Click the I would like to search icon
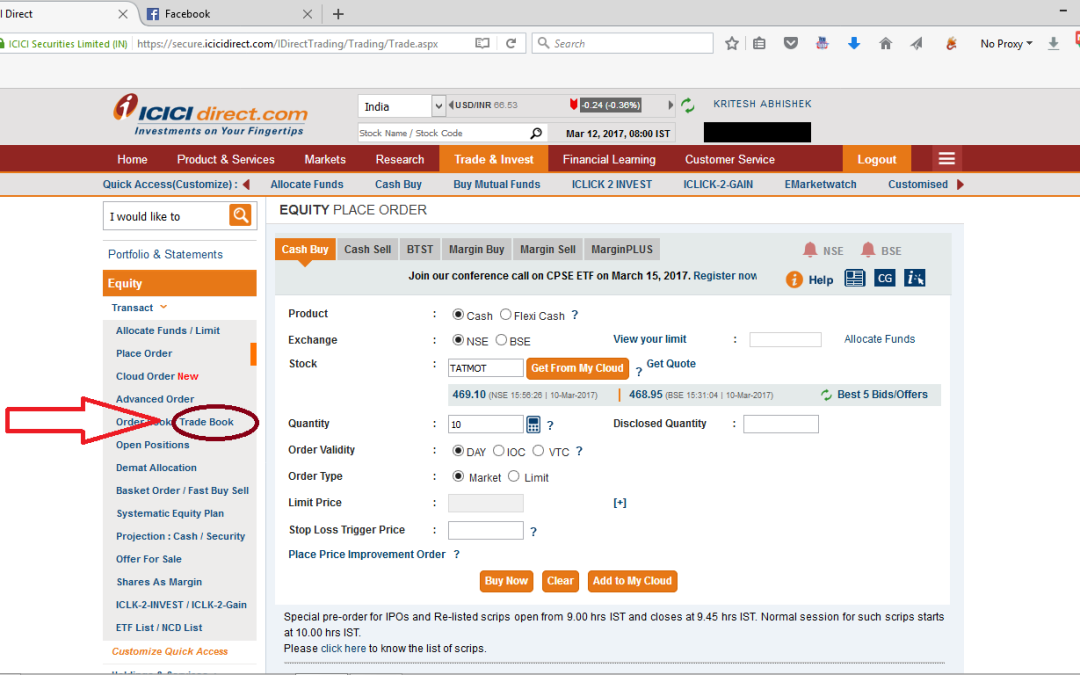The image size is (1080, 675). pos(240,216)
